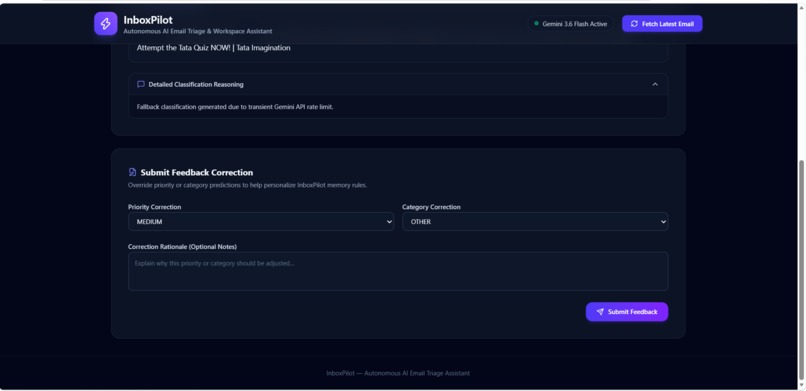Click the speech bubble icon beside Classification Reasoning
Image resolution: width=806 pixels, height=391 pixels.
141,84
